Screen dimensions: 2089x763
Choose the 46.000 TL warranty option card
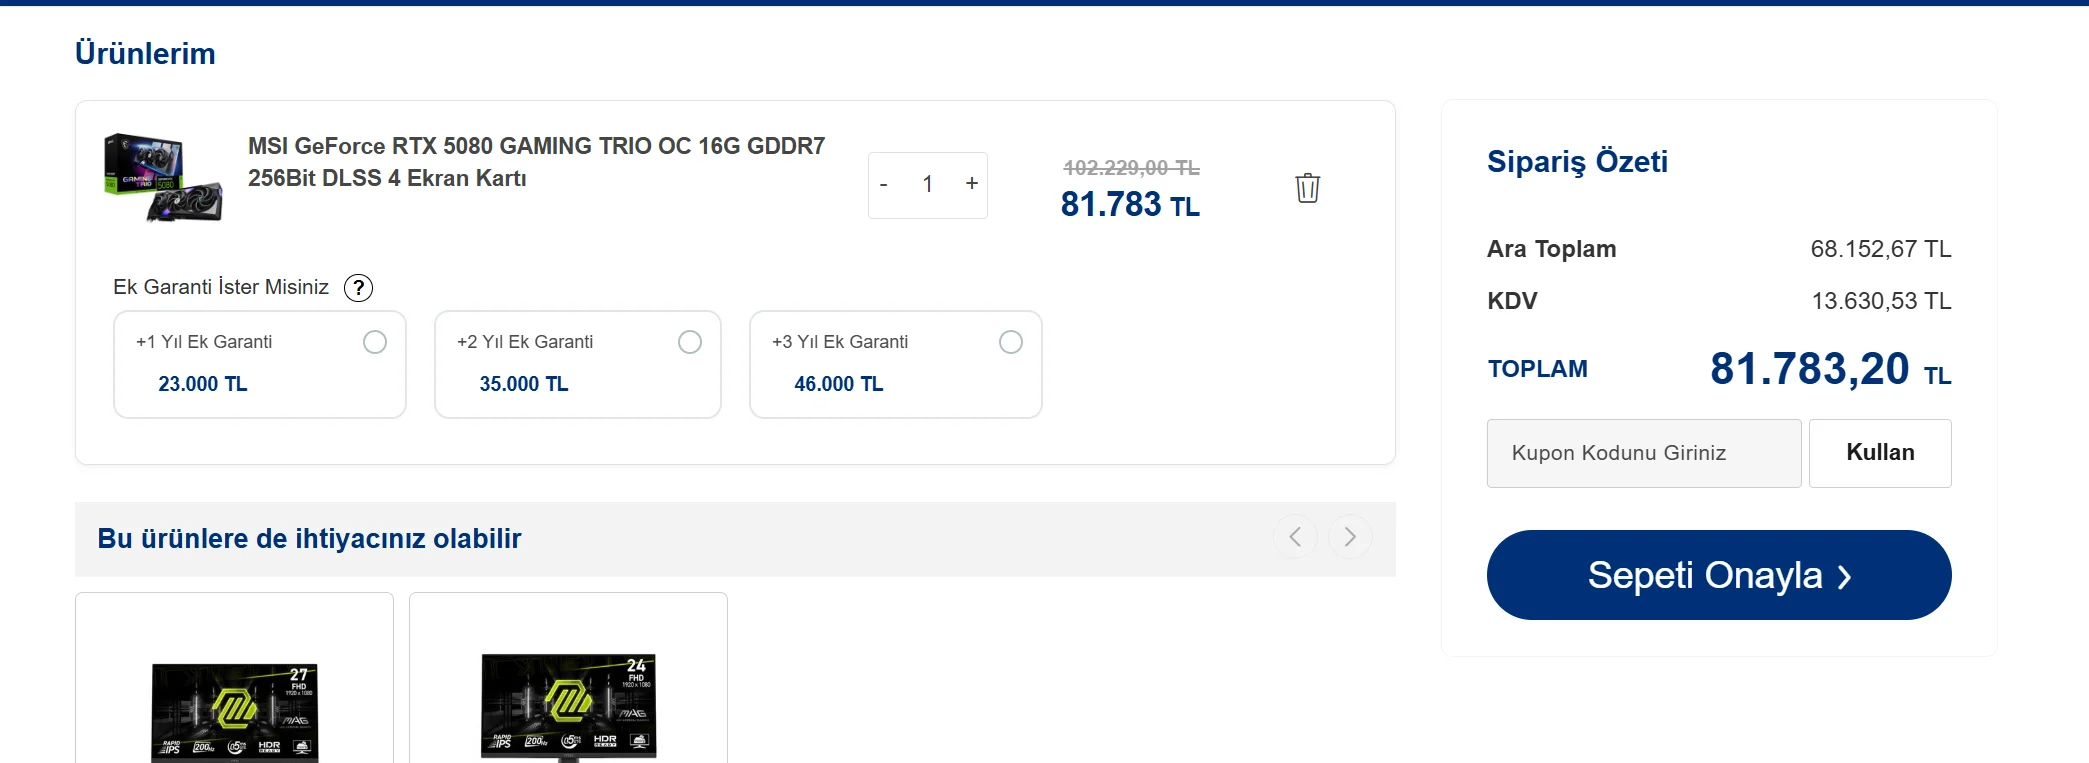tap(896, 364)
